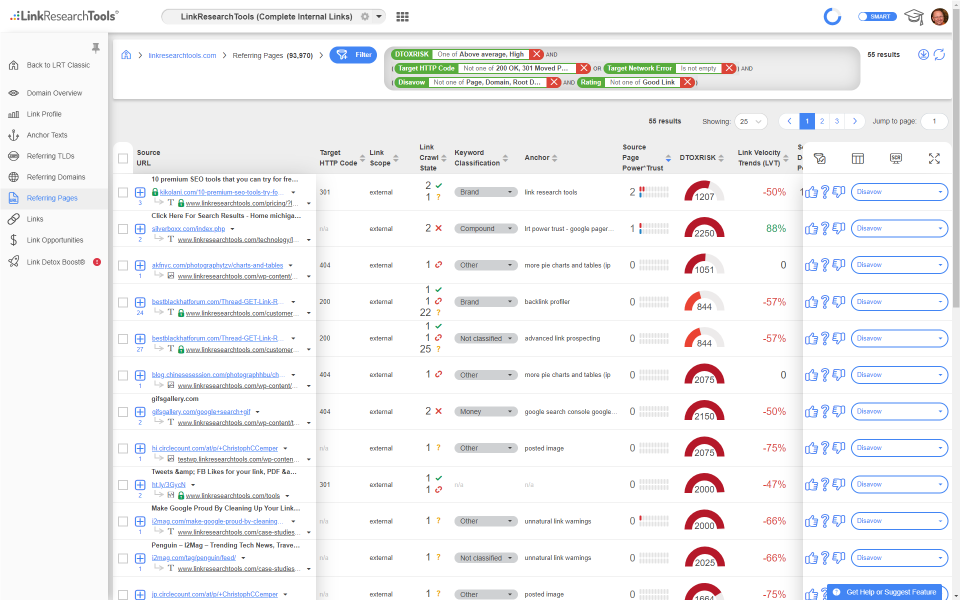Refresh the results list
This screenshot has width=960, height=600.
tap(940, 54)
